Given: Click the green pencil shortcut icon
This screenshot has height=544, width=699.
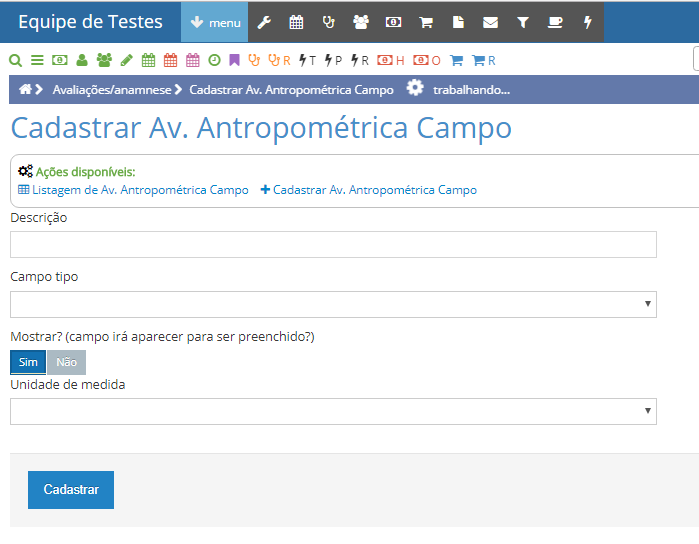Looking at the screenshot, I should [x=126, y=60].
